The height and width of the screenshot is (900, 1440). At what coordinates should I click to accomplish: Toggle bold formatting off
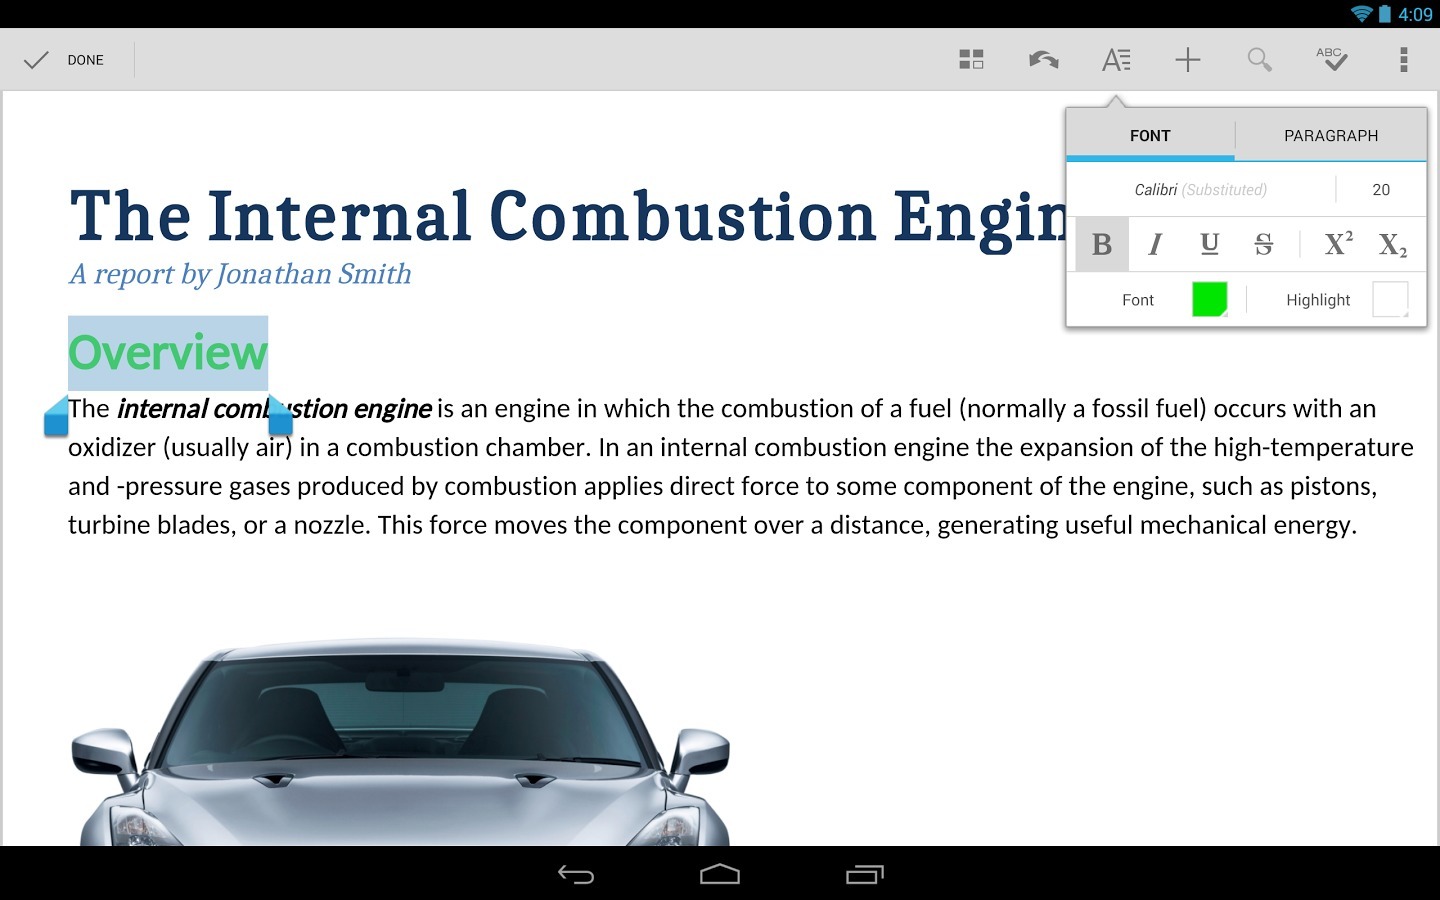[x=1100, y=244]
